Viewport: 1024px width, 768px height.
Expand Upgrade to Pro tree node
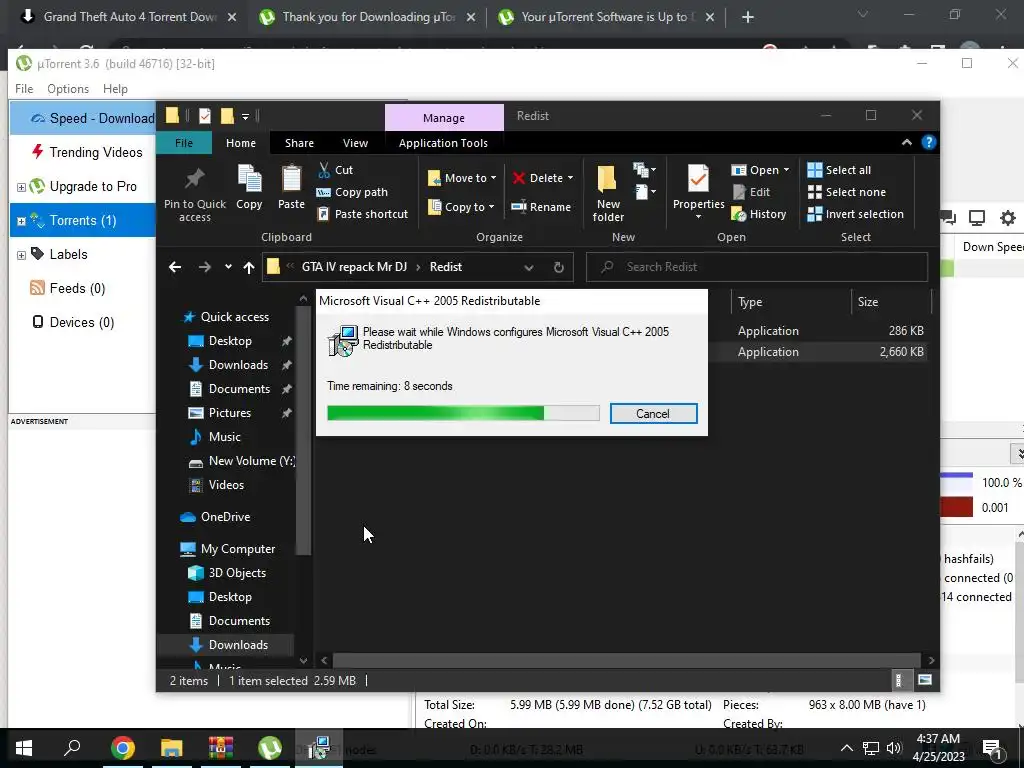pyautogui.click(x=21, y=187)
